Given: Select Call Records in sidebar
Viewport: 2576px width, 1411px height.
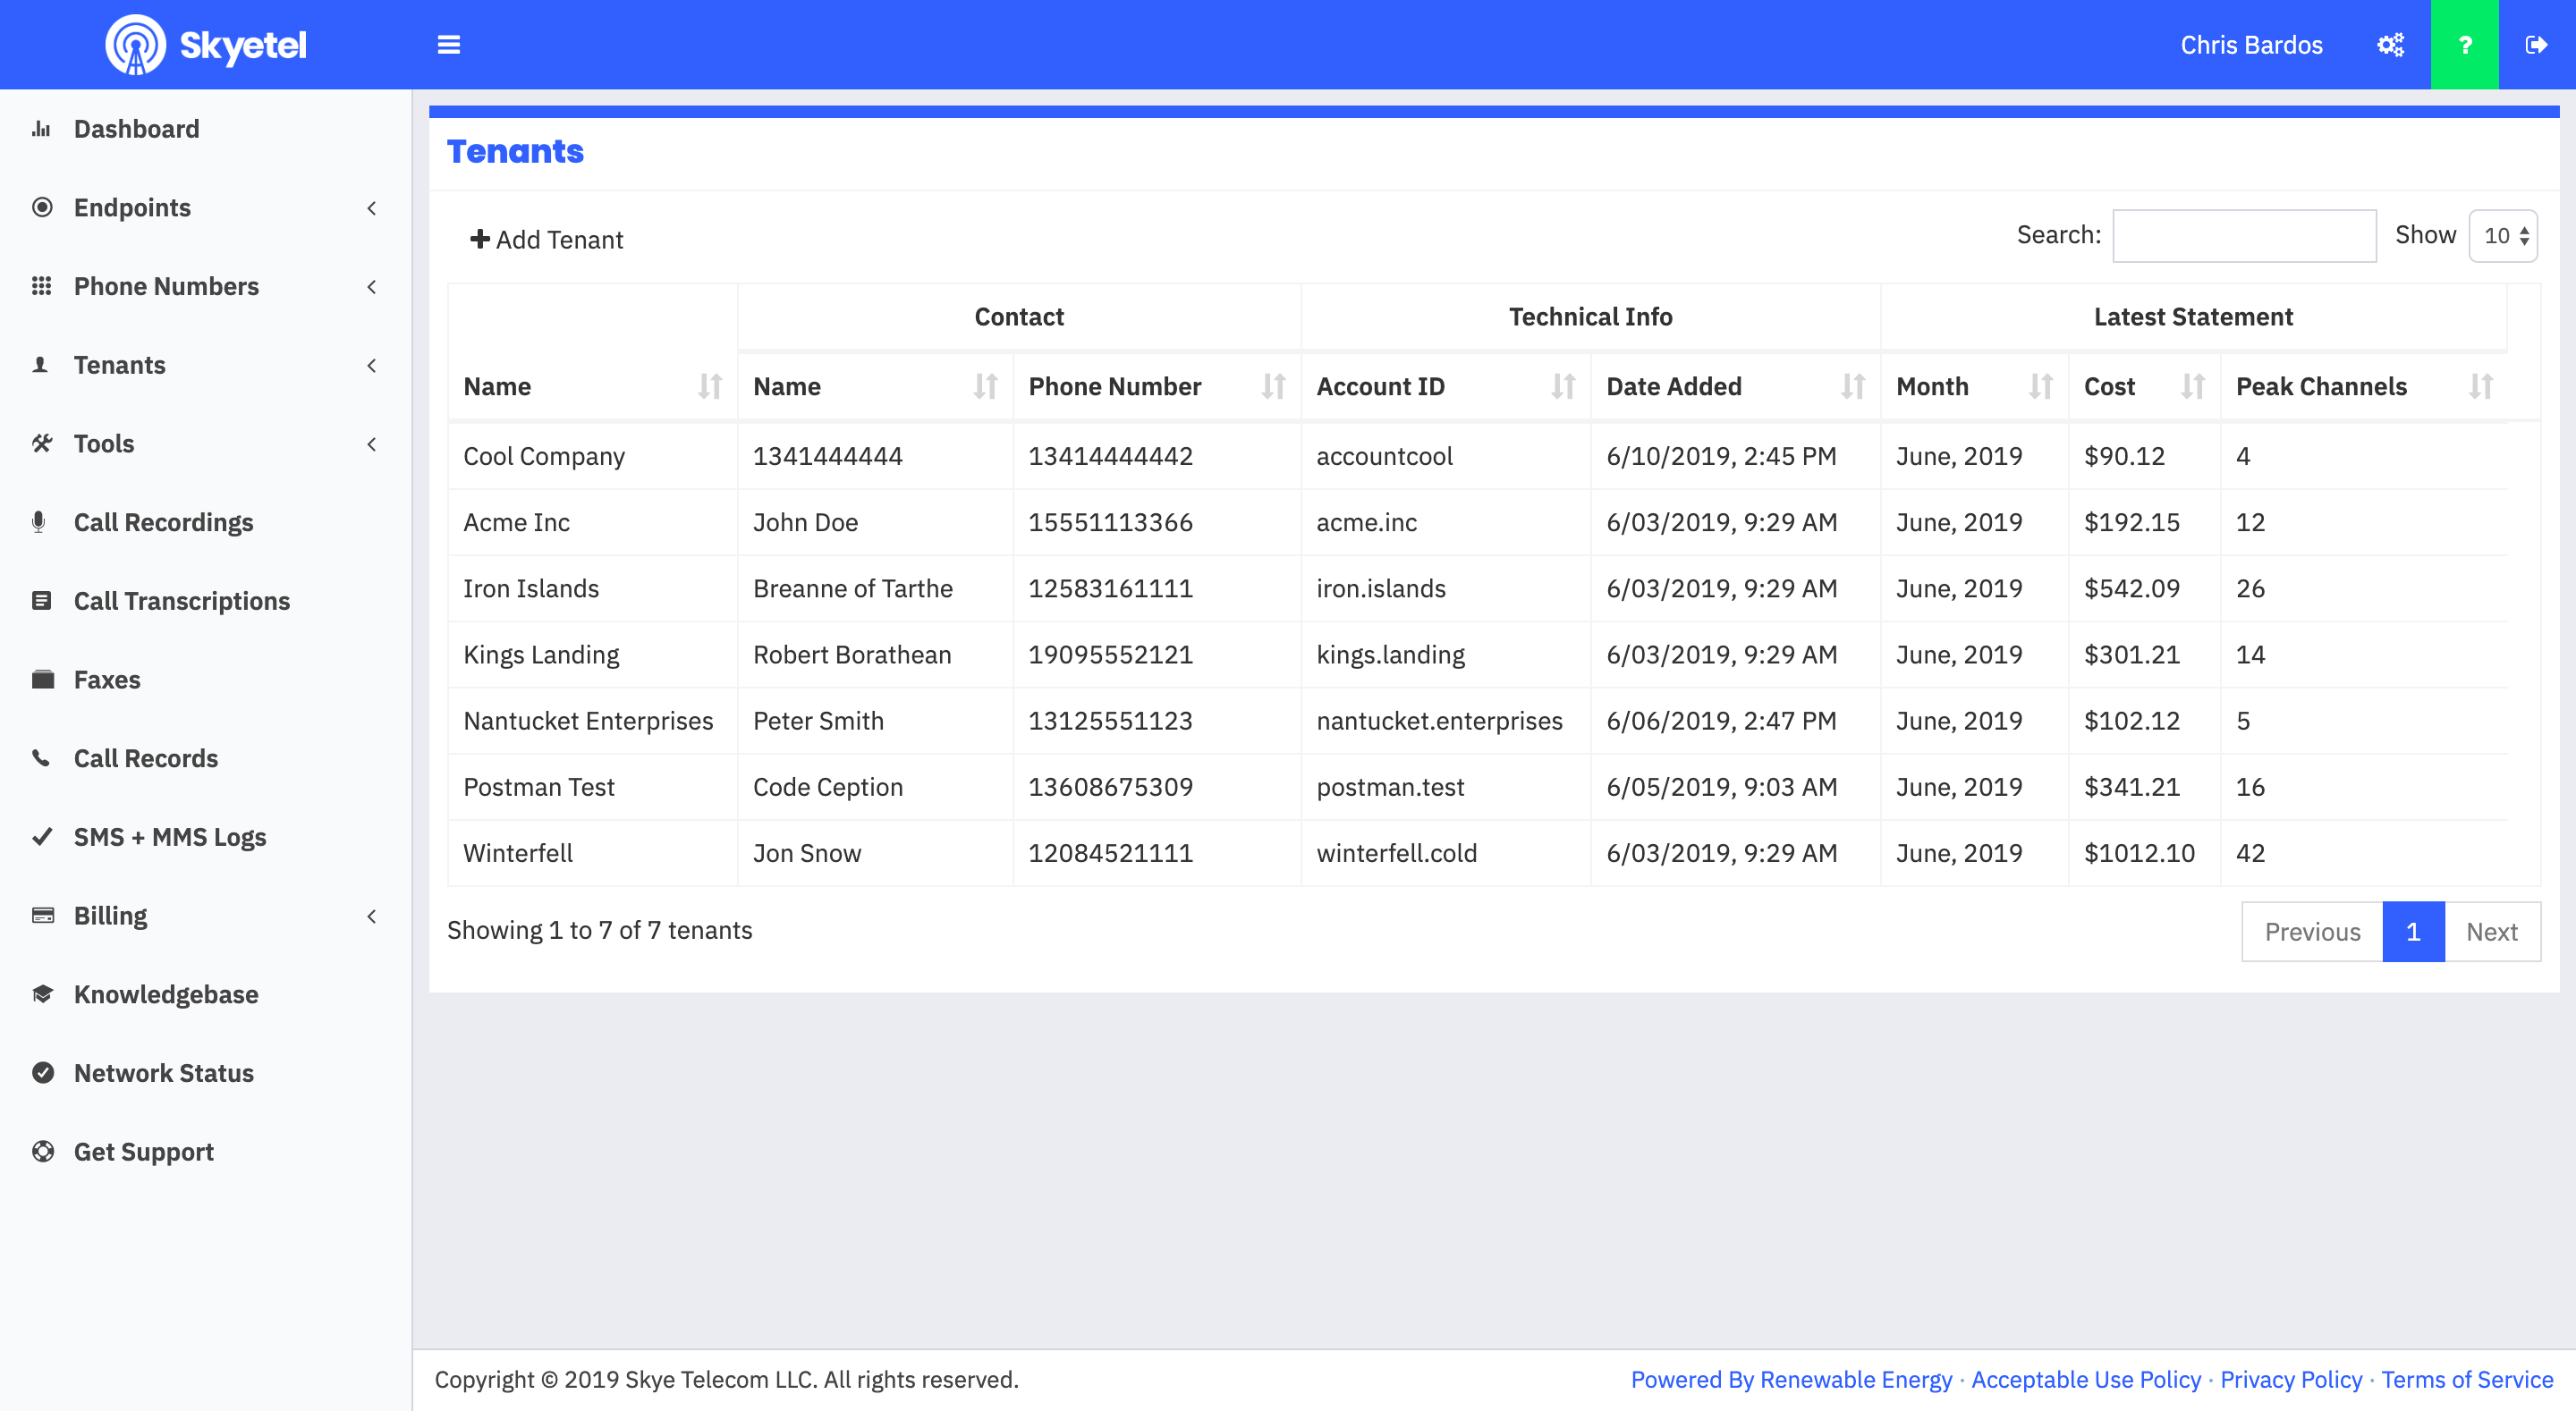Looking at the screenshot, I should coord(146,758).
